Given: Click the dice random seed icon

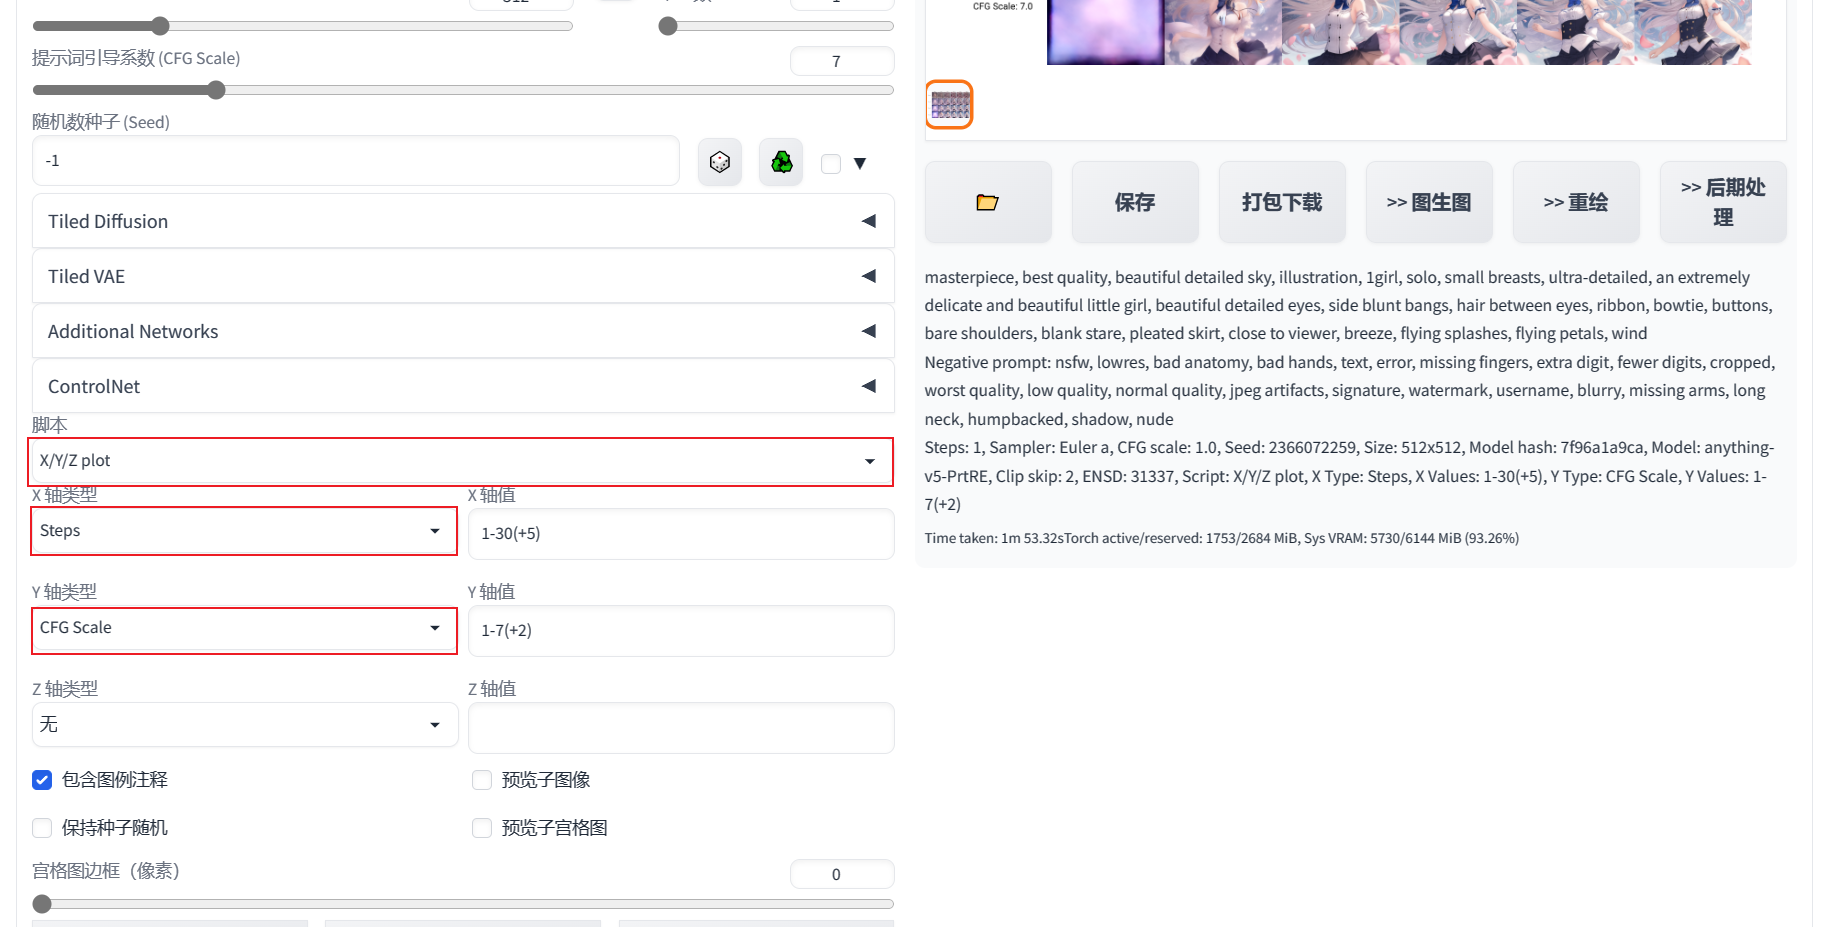Looking at the screenshot, I should 719,162.
